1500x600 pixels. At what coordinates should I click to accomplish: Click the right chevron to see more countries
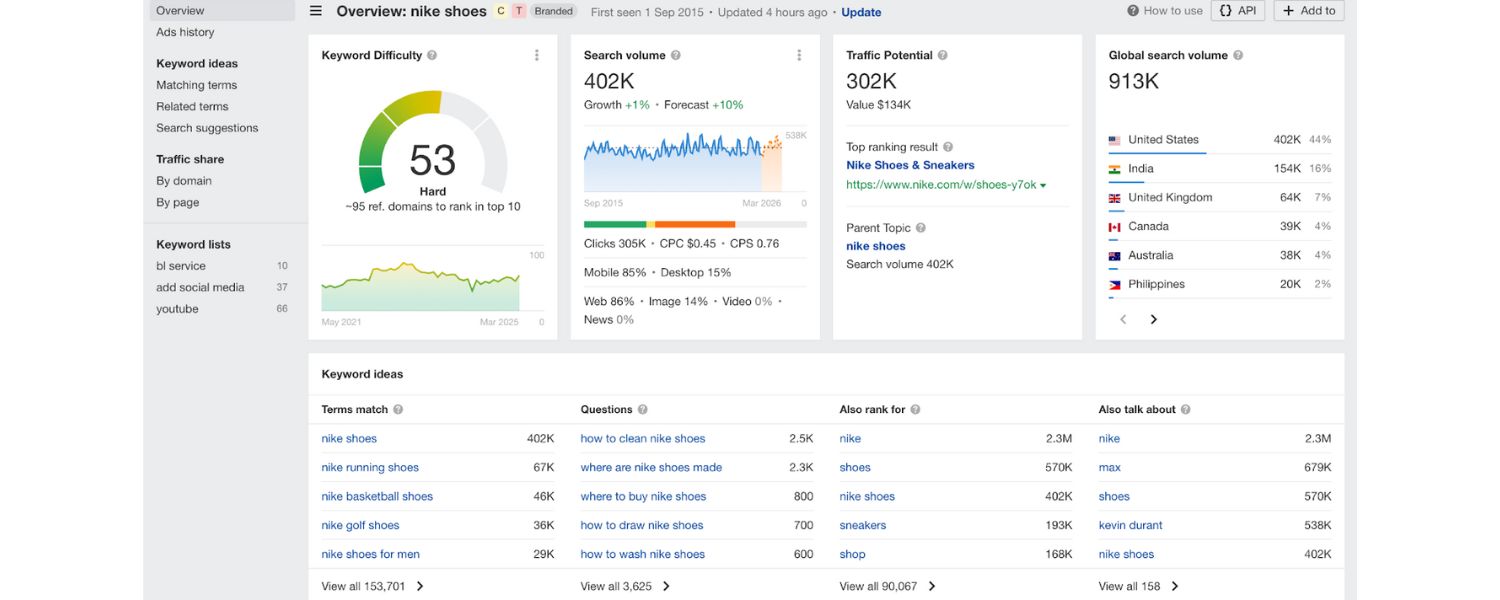[x=1153, y=319]
